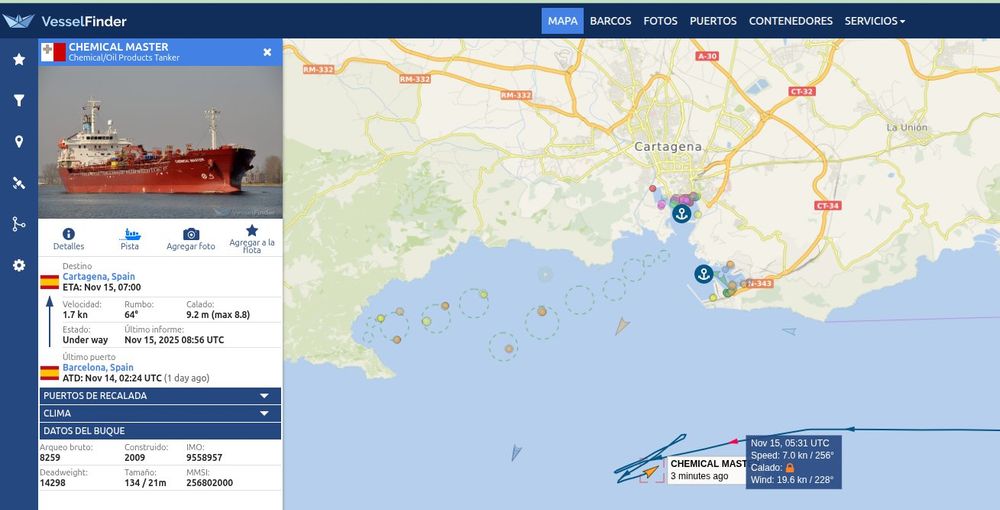This screenshot has height=510, width=1000.
Task: Click MMSI value 256802000
Action: click(209, 483)
